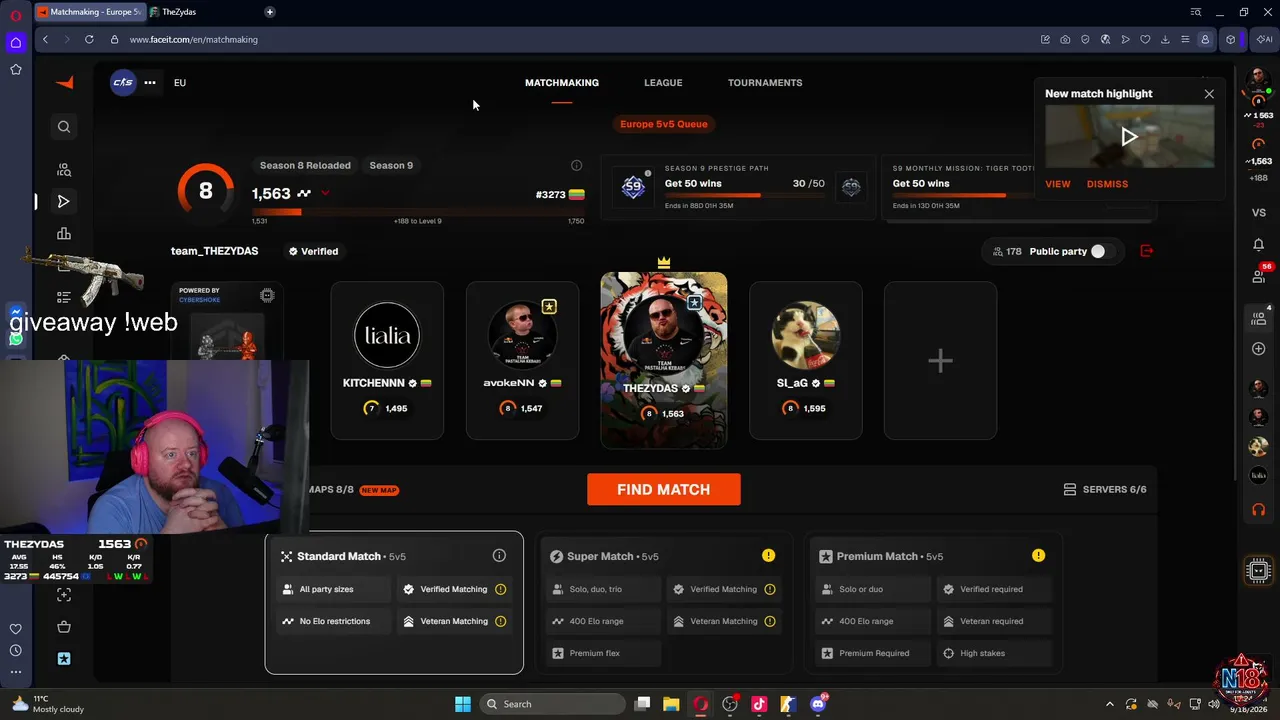1280x720 pixels.
Task: View the new match highlight
Action: click(x=1058, y=184)
